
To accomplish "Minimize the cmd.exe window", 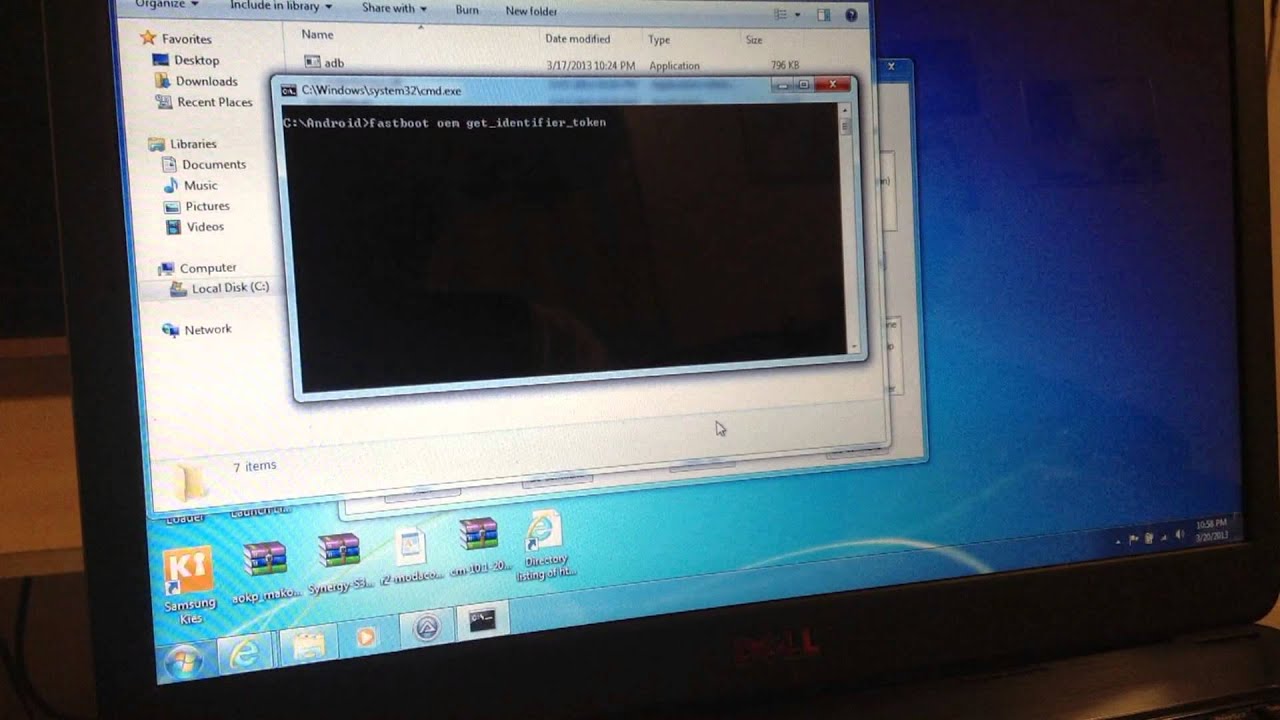I will point(784,85).
